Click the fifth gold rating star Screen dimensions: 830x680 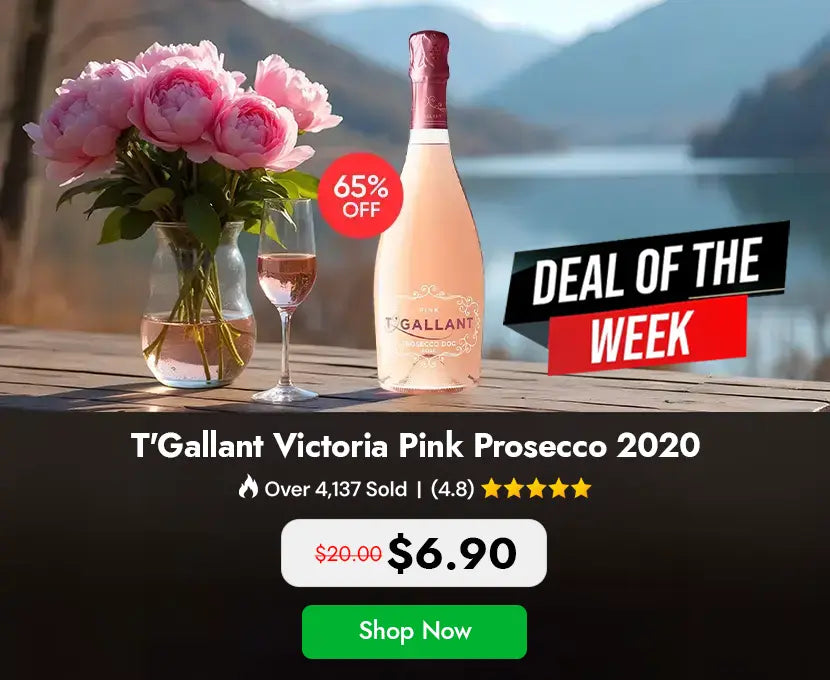581,488
